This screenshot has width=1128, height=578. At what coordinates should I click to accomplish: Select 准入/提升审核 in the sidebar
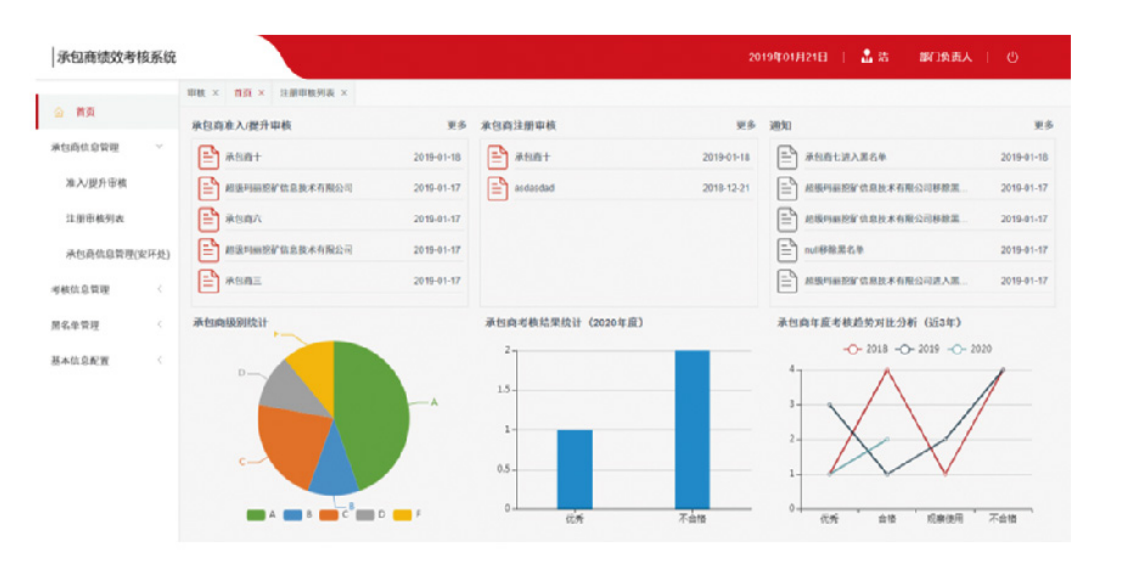point(96,183)
